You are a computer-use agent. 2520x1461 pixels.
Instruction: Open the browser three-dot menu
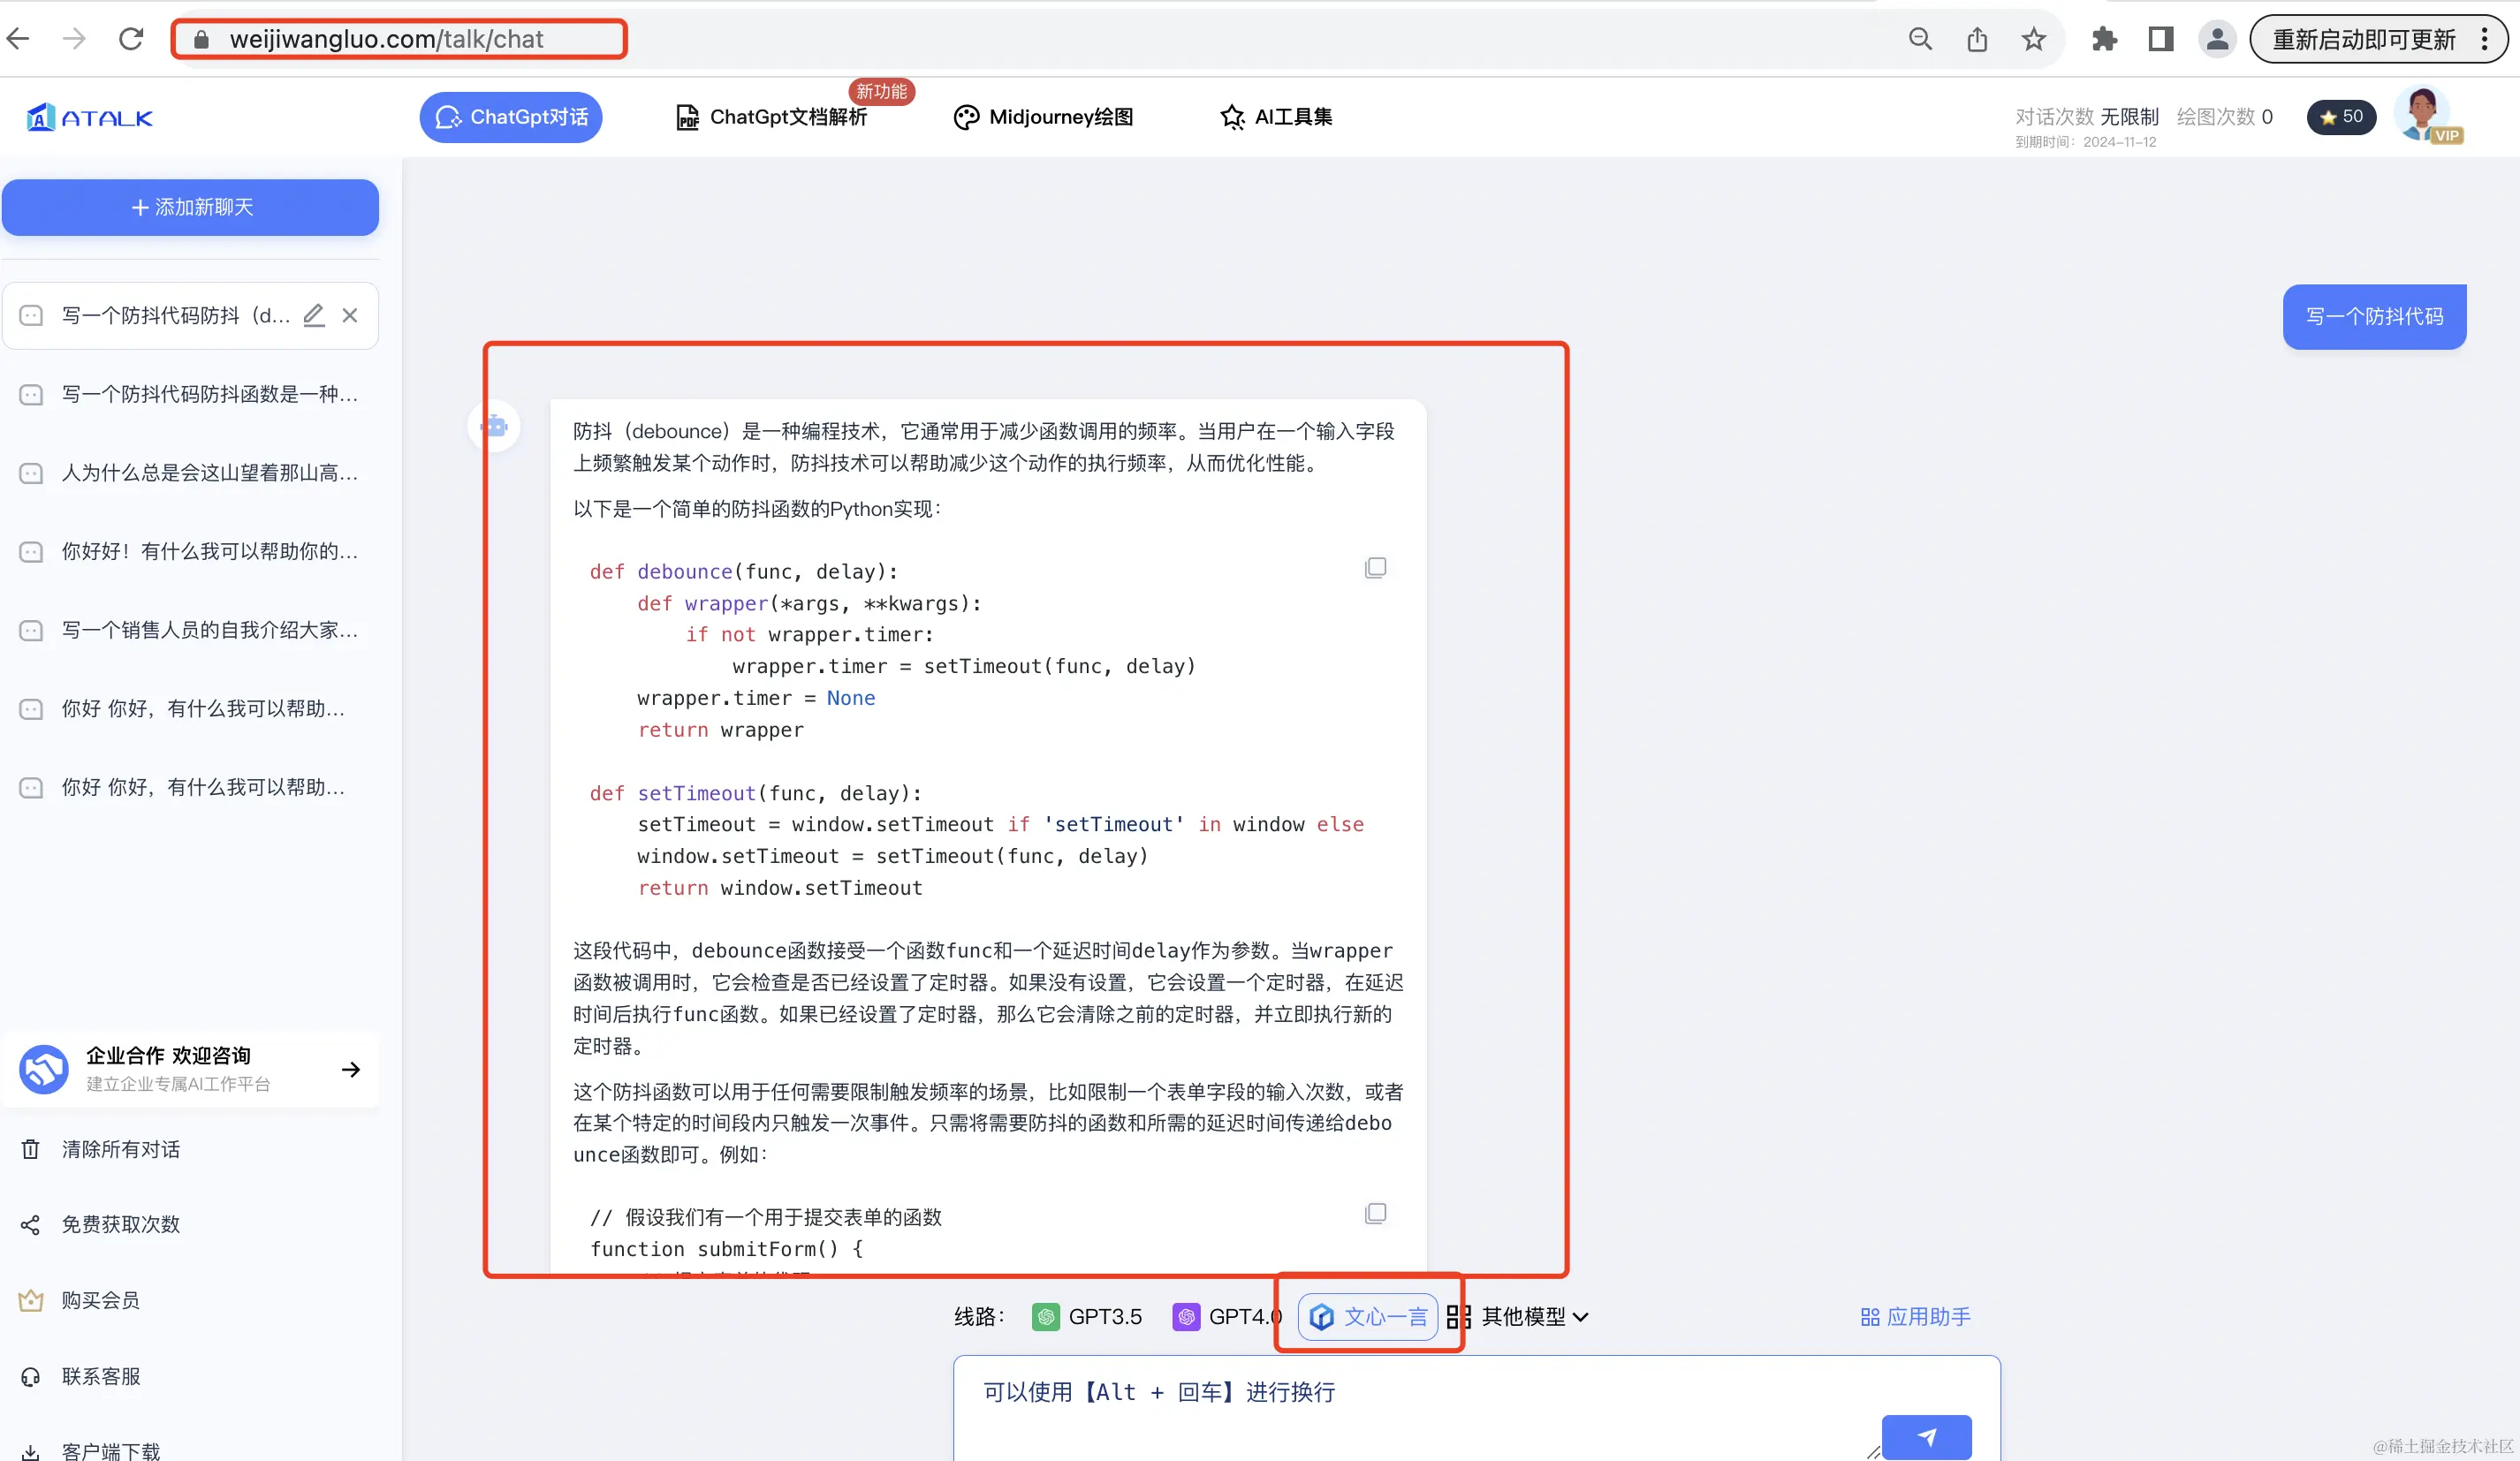click(x=2484, y=39)
